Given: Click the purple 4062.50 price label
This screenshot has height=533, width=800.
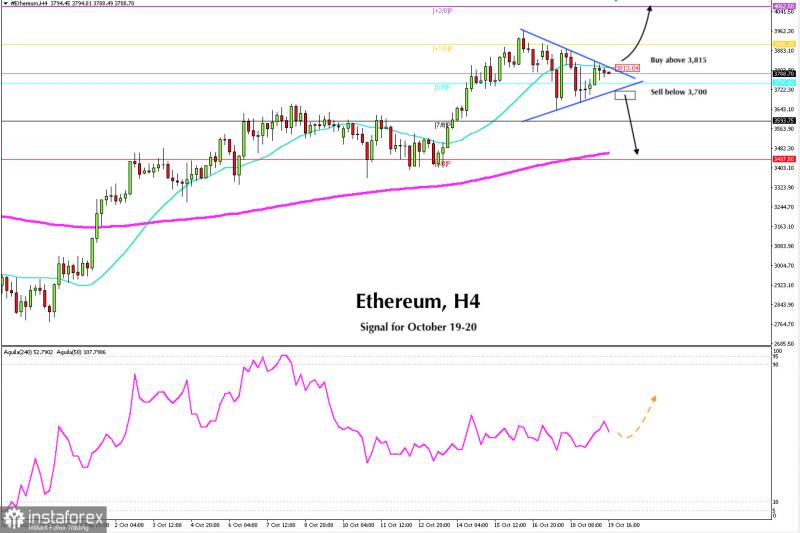Looking at the screenshot, I should [784, 6].
